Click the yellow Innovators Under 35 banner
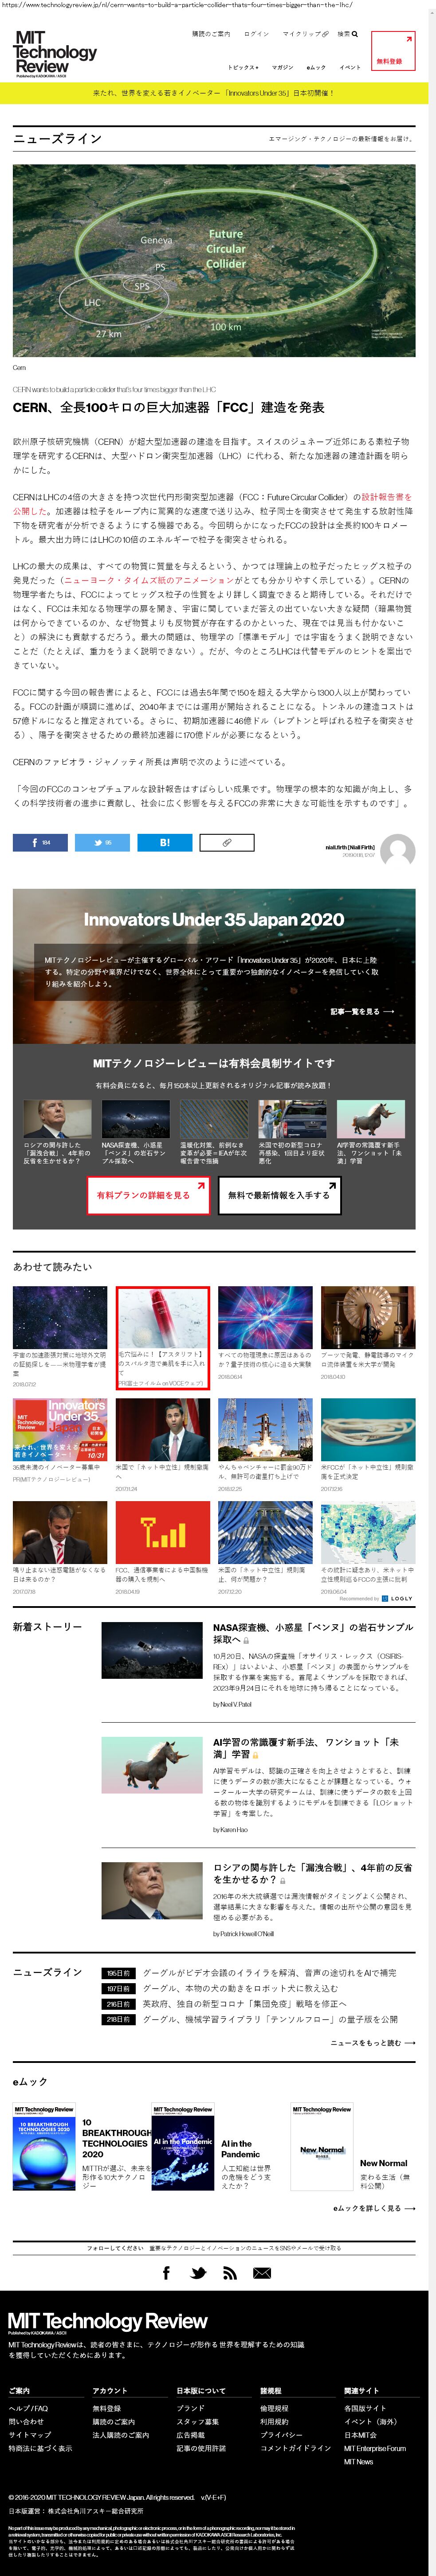436x2576 pixels. pyautogui.click(x=214, y=93)
